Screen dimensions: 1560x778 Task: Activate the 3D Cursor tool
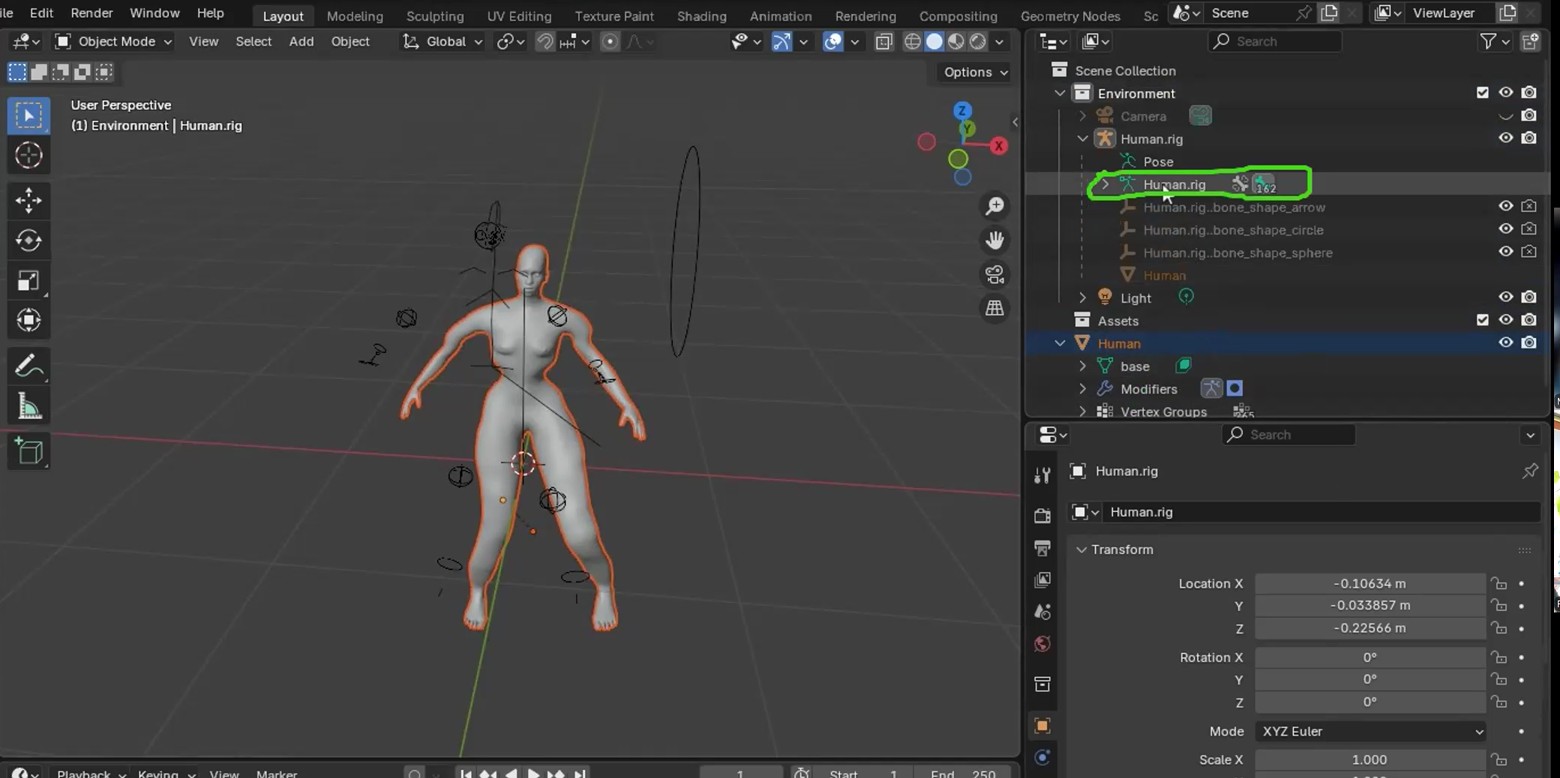(28, 155)
